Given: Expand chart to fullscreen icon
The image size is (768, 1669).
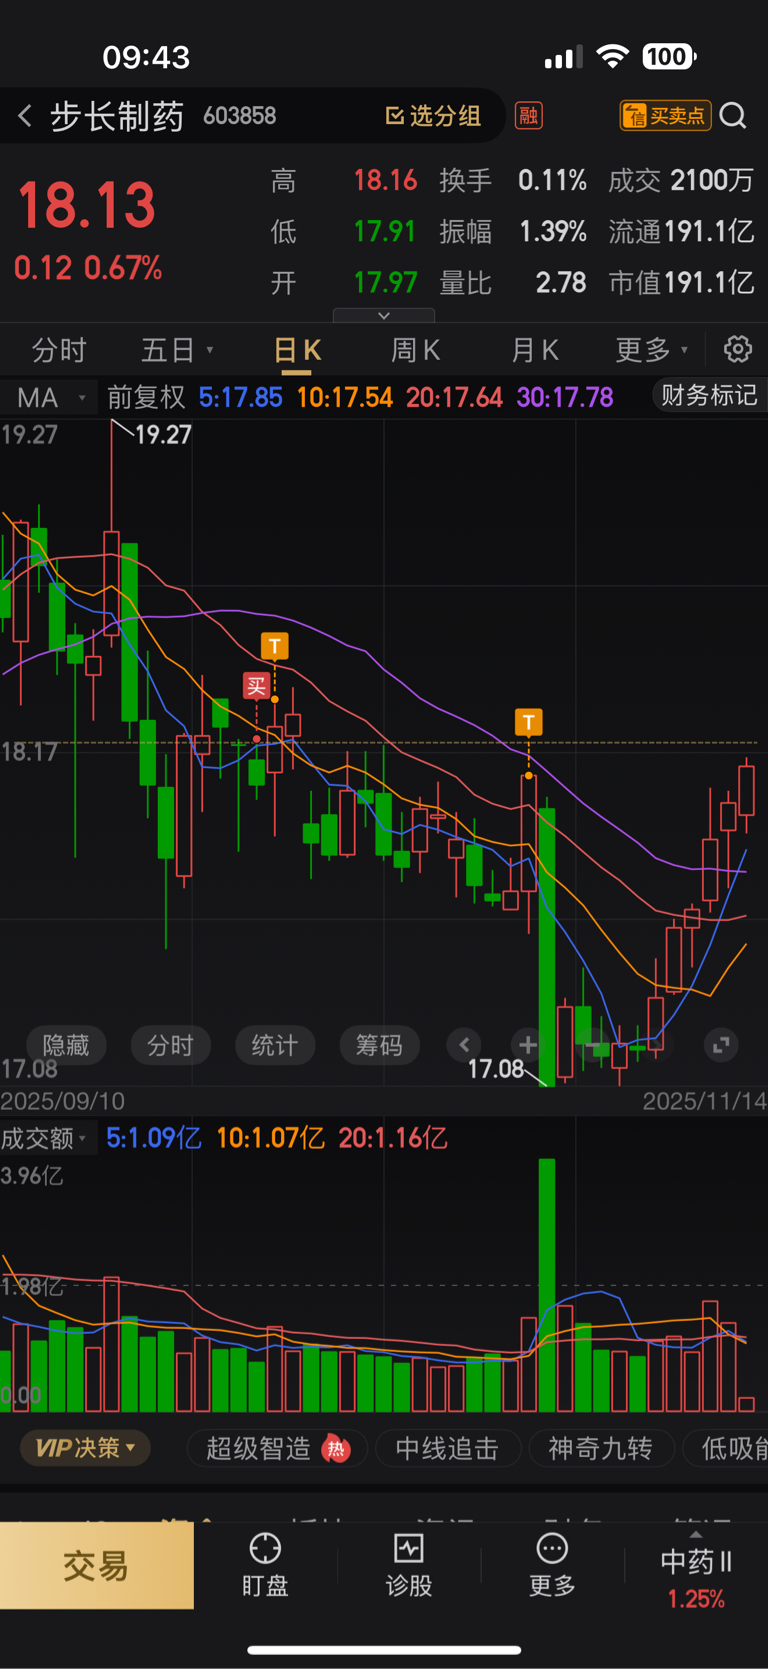Looking at the screenshot, I should 721,1045.
